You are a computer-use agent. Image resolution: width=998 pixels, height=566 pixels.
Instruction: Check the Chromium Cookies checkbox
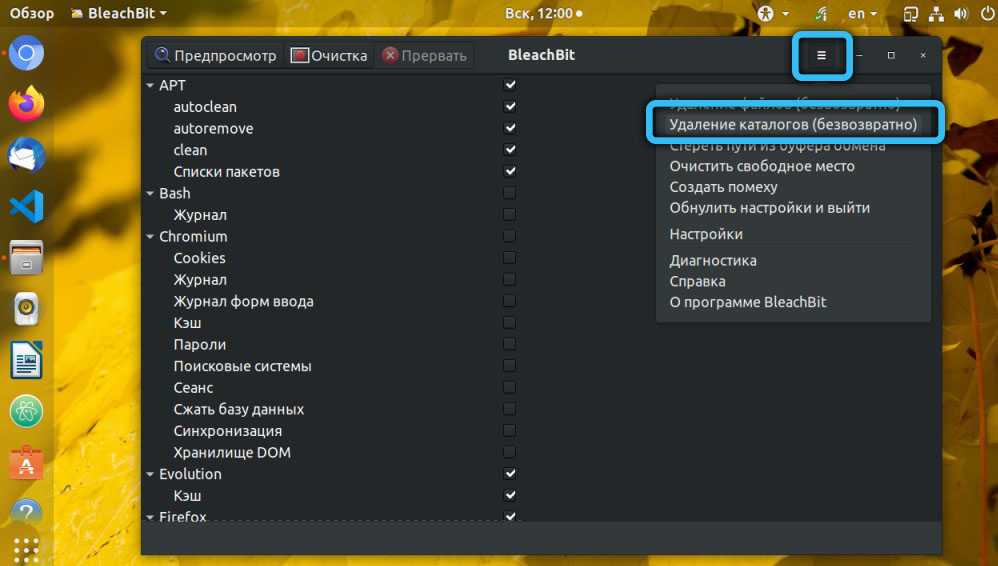[x=510, y=258]
